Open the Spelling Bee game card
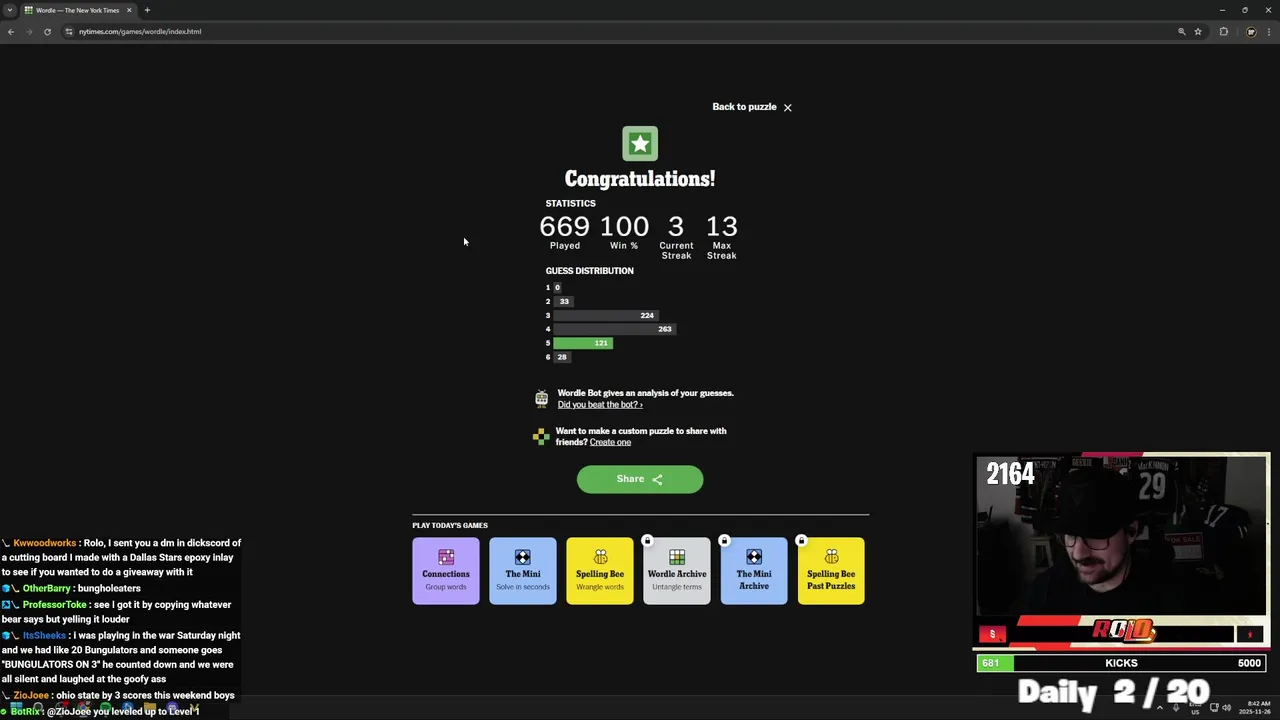Screen dimensions: 1280x720 click(x=600, y=571)
